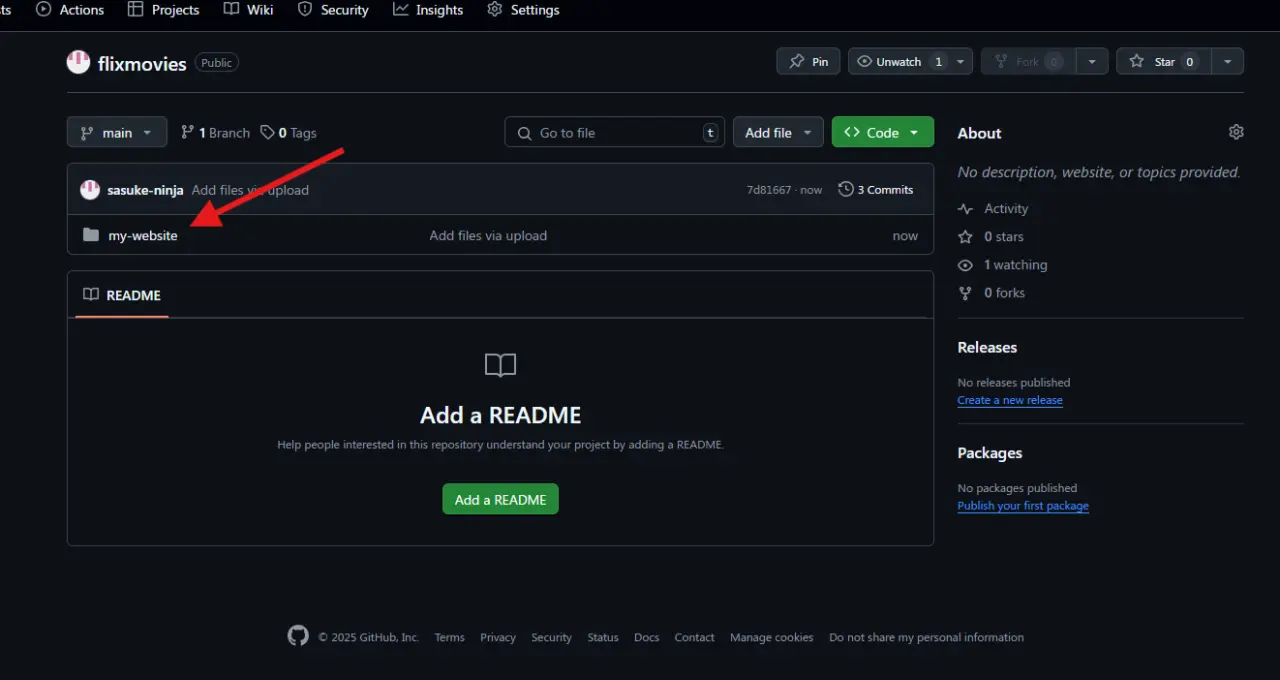Image resolution: width=1280 pixels, height=680 pixels.
Task: Open the footer Terms link
Action: pos(449,637)
